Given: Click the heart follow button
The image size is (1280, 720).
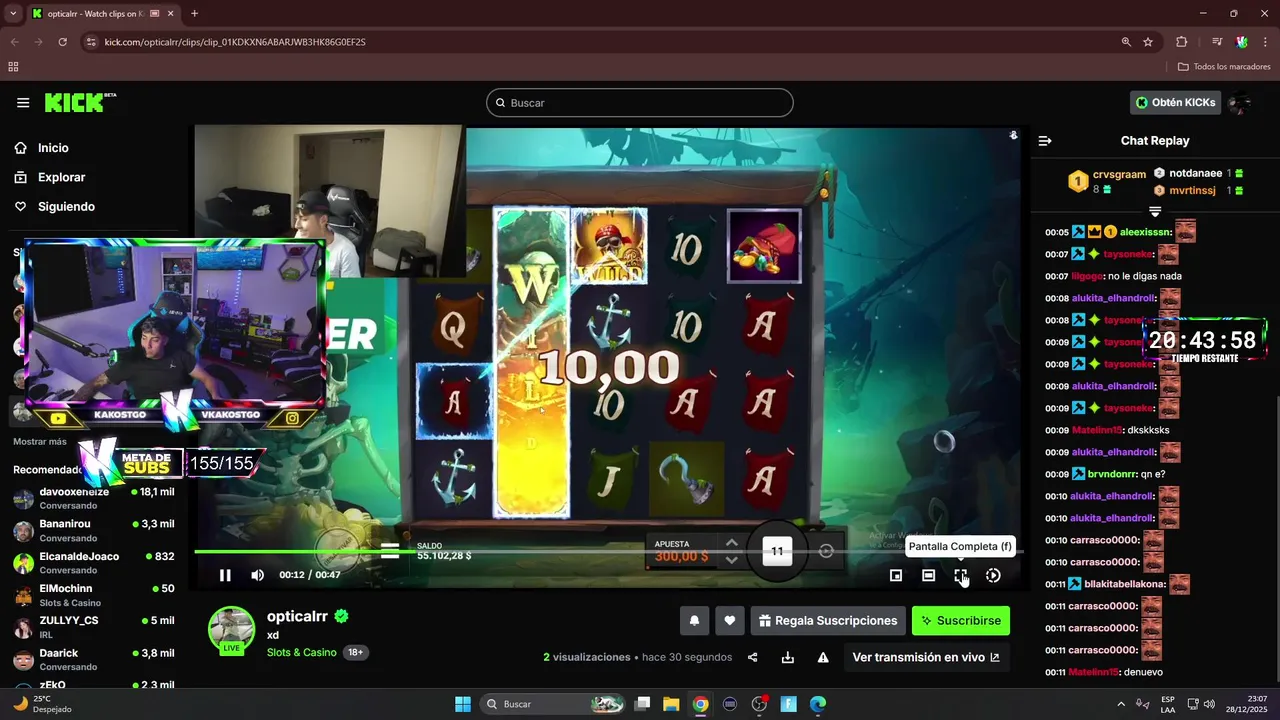Looking at the screenshot, I should [730, 621].
